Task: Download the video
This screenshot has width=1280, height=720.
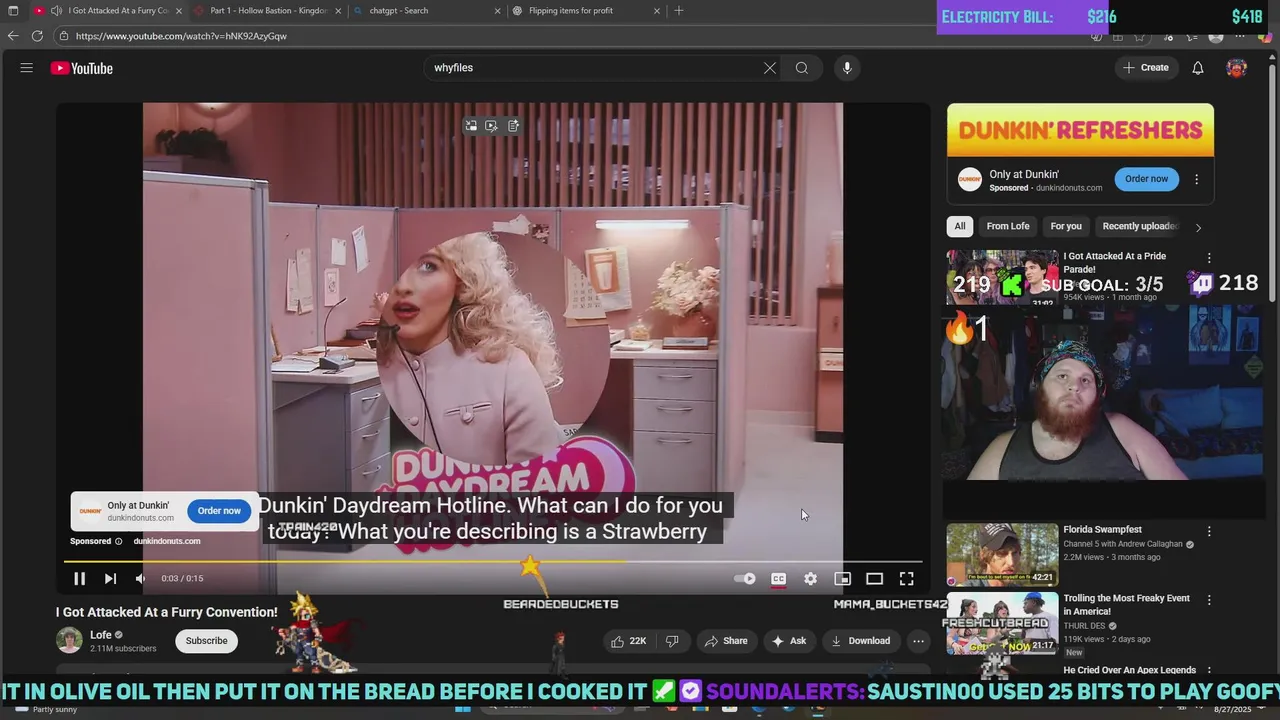Action: tap(860, 641)
